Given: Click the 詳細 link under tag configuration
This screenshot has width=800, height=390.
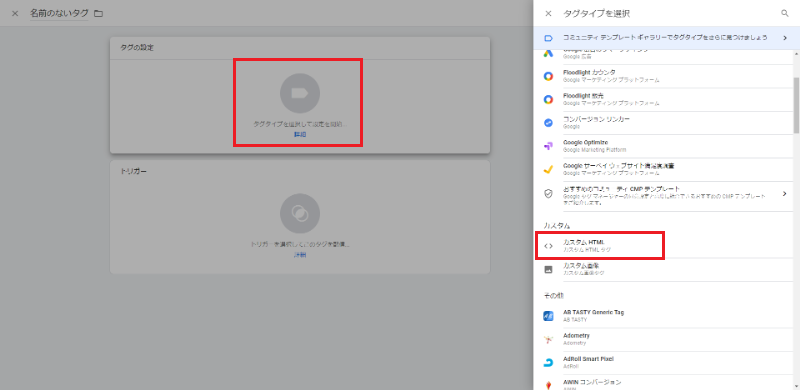Looking at the screenshot, I should click(x=300, y=134).
